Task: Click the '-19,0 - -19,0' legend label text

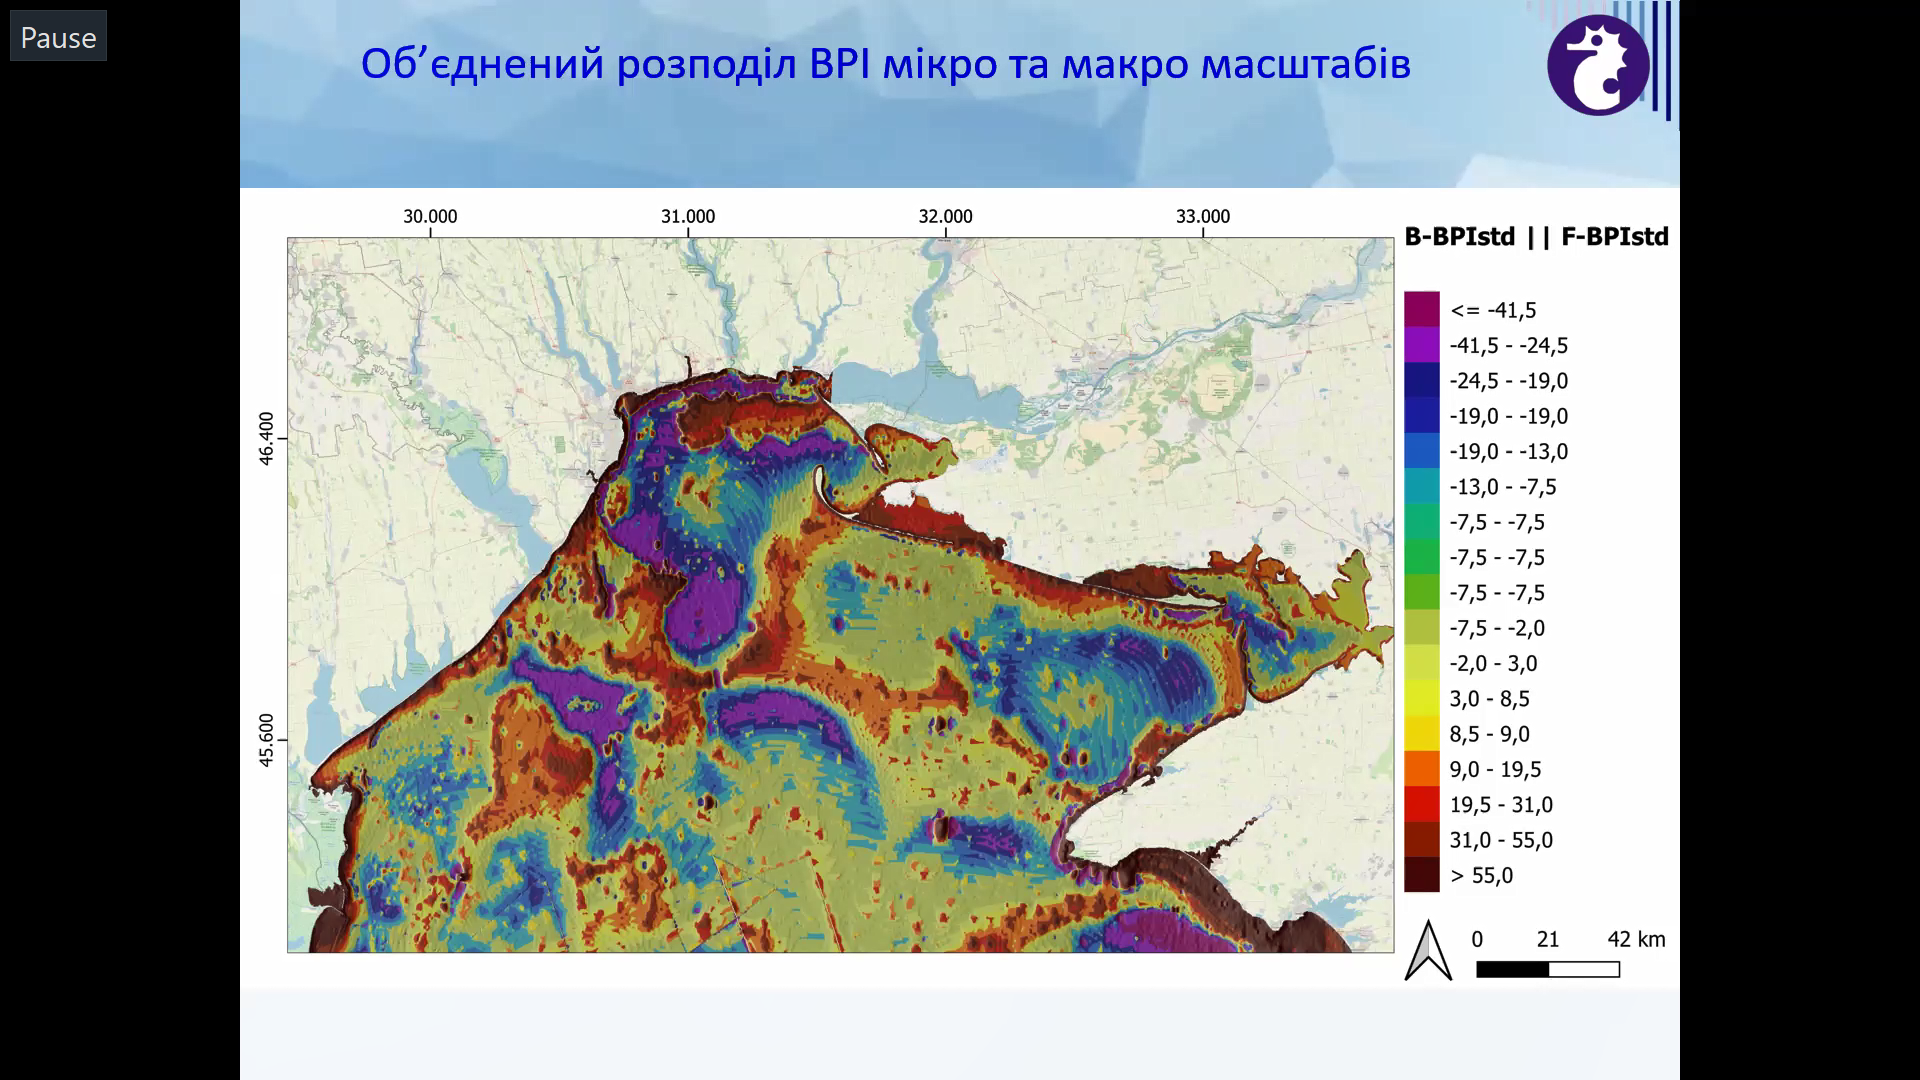Action: pyautogui.click(x=1509, y=416)
